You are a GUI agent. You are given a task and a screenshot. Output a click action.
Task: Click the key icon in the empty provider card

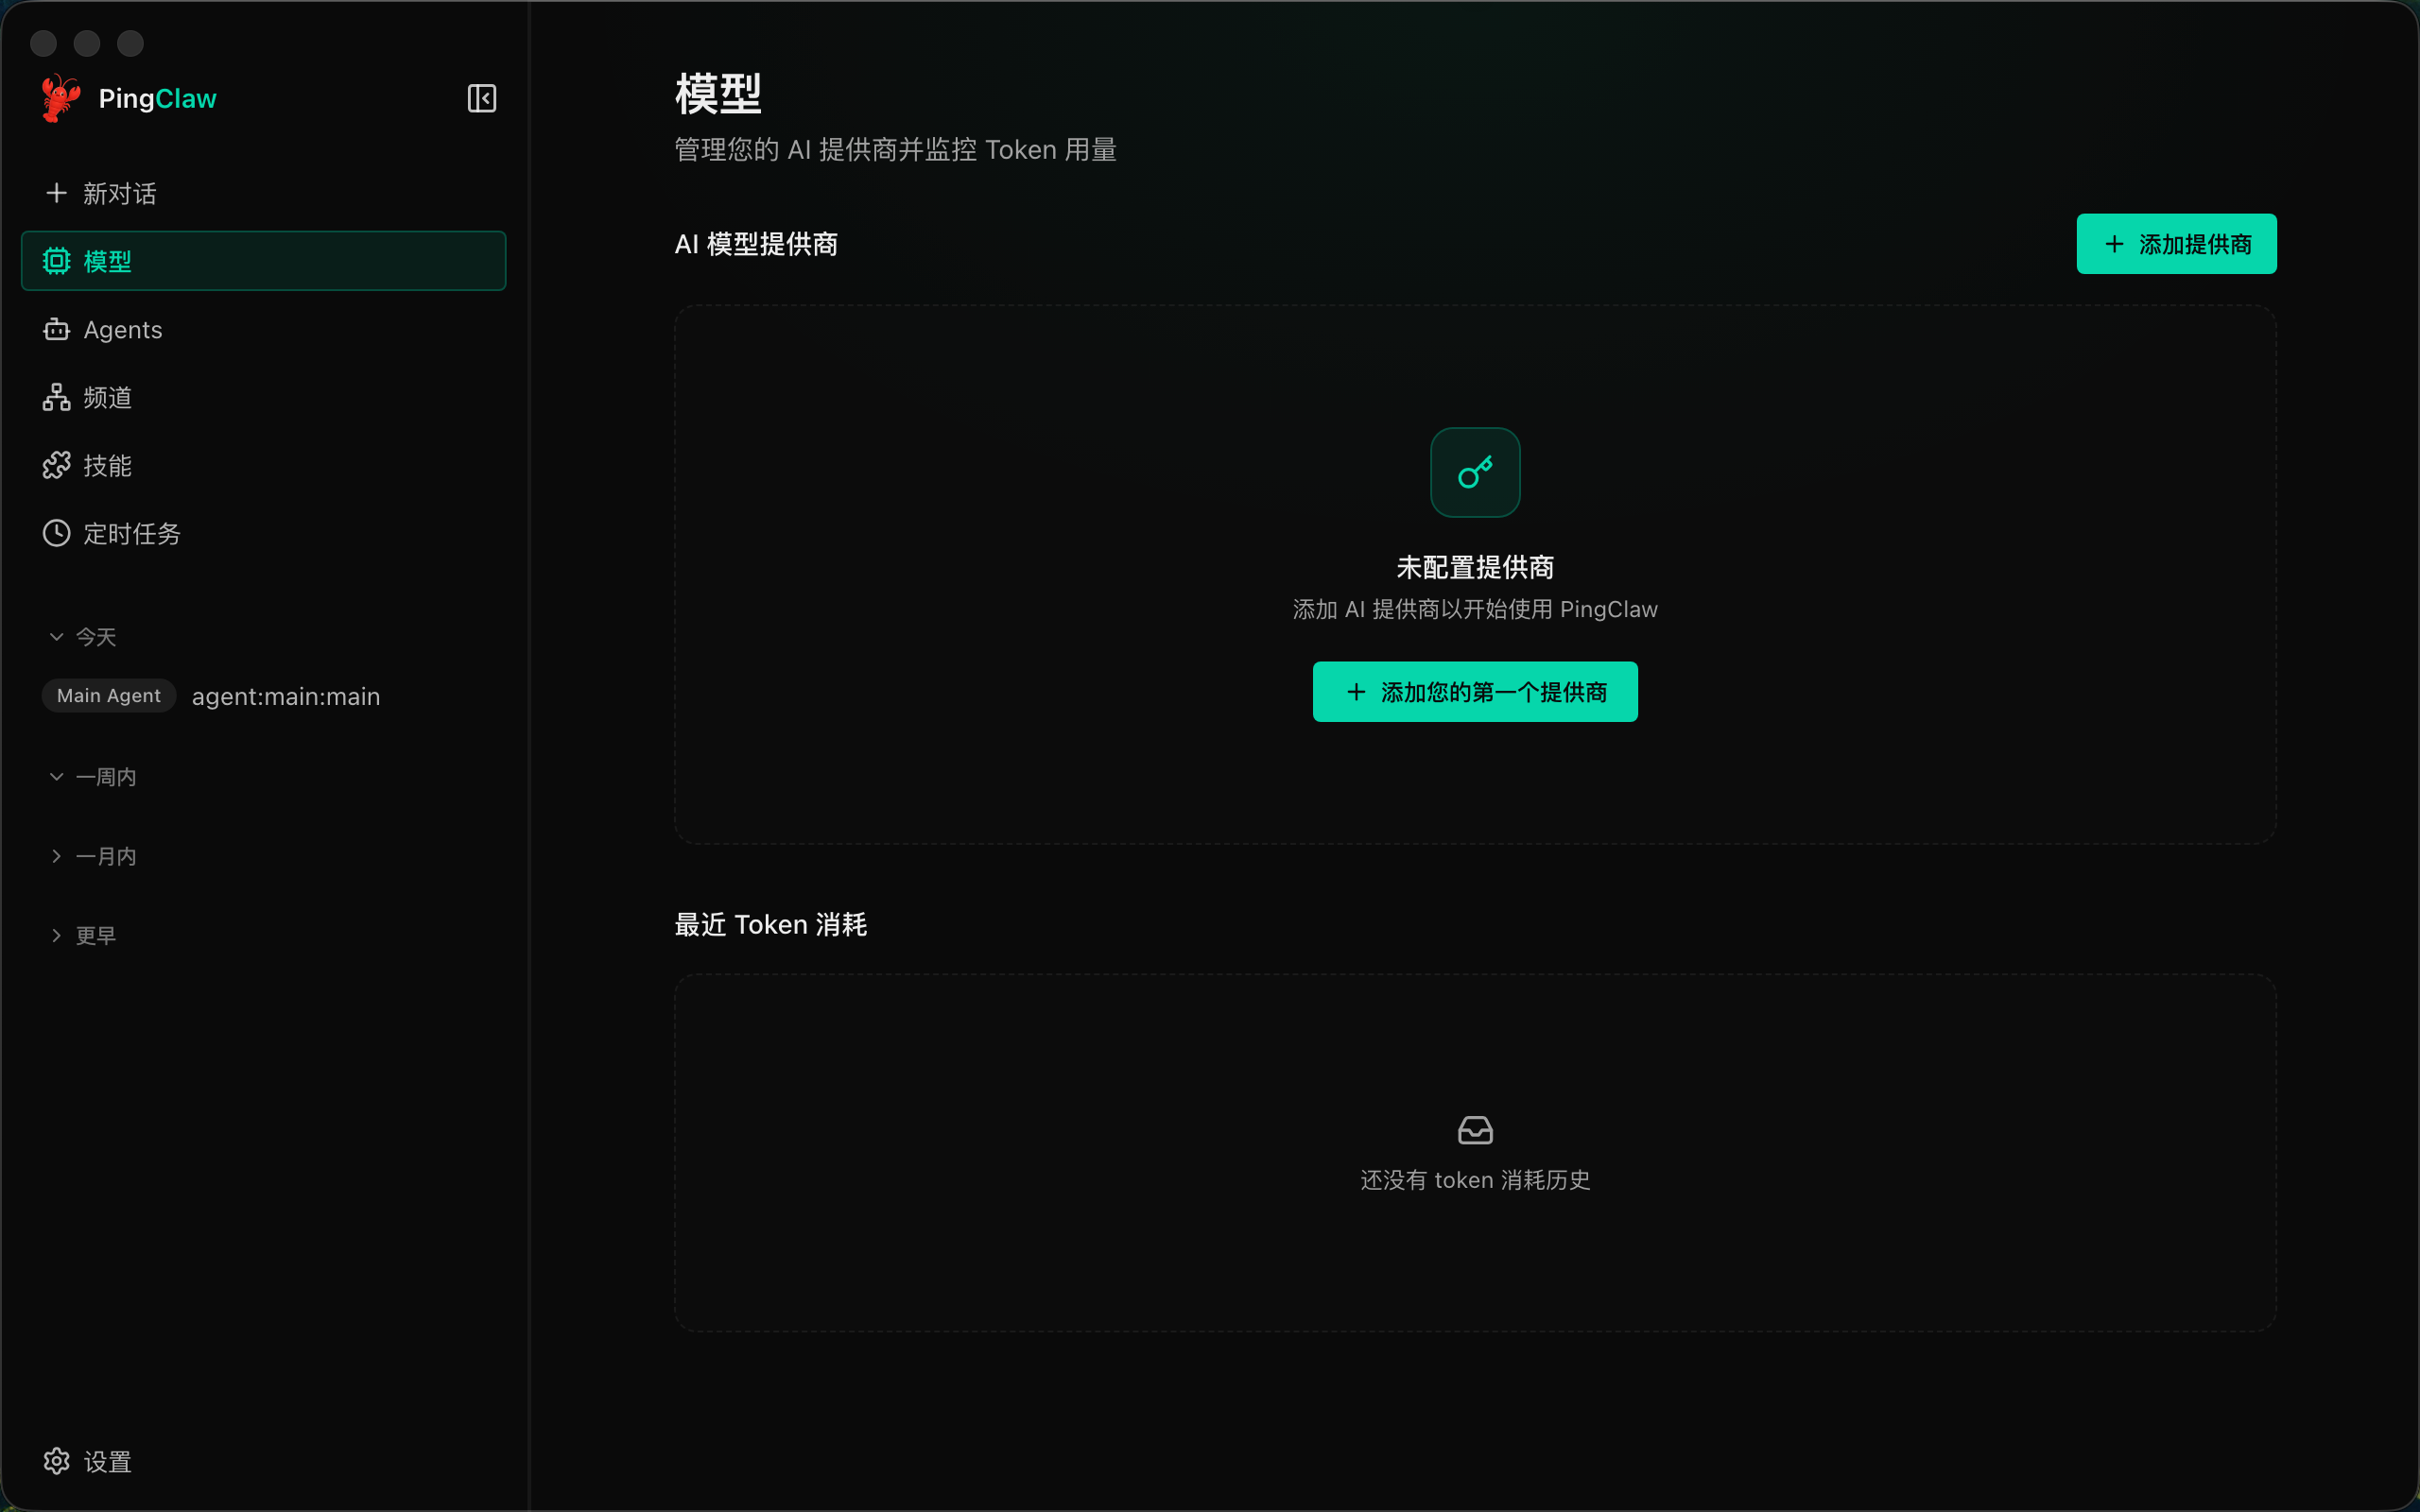1475,472
